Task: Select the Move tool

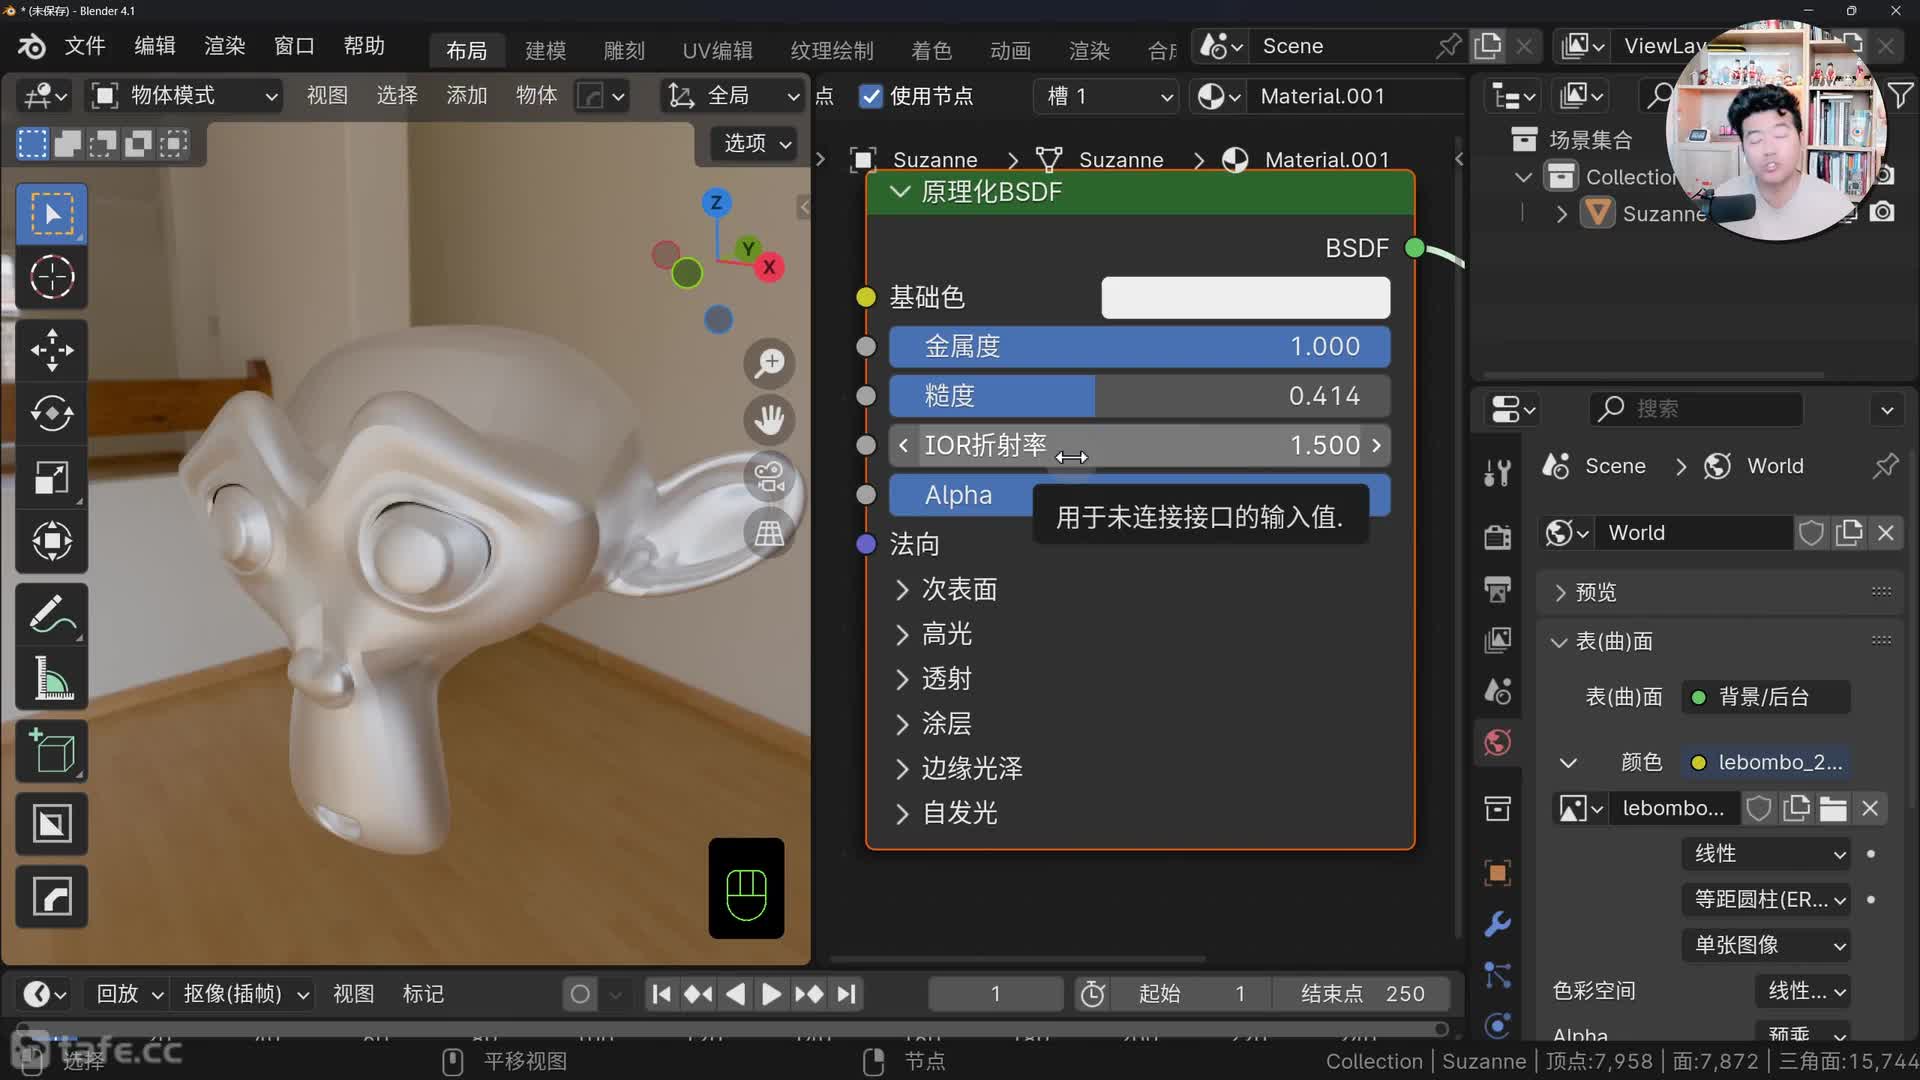Action: (x=51, y=349)
